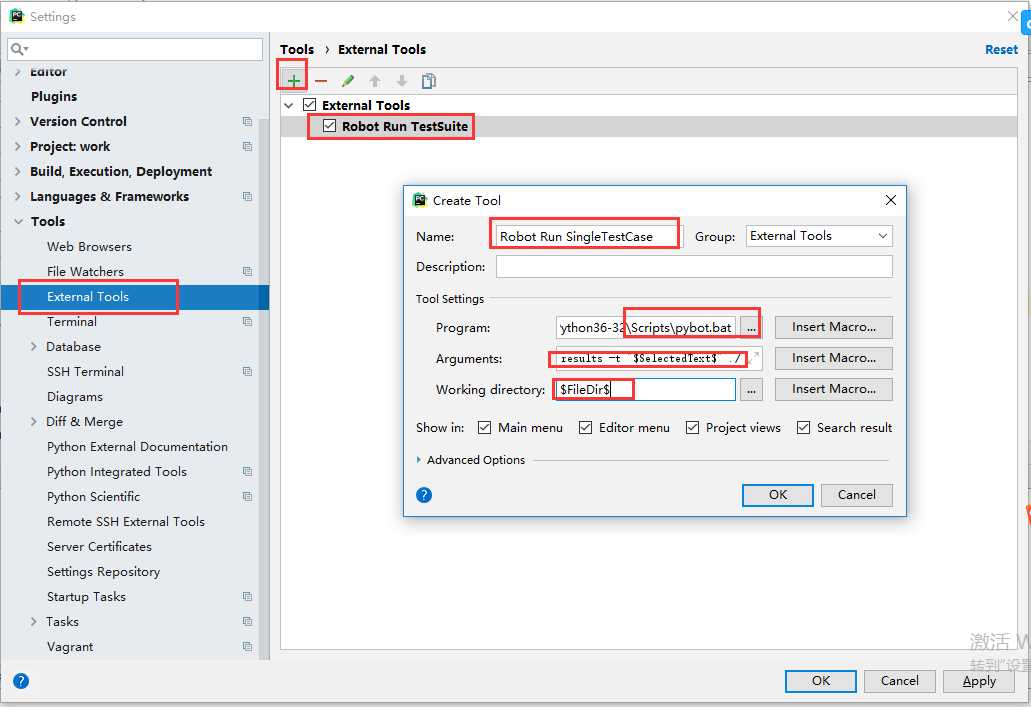Image resolution: width=1031 pixels, height=707 pixels.
Task: Expand Advanced Options section
Action: click(x=418, y=460)
